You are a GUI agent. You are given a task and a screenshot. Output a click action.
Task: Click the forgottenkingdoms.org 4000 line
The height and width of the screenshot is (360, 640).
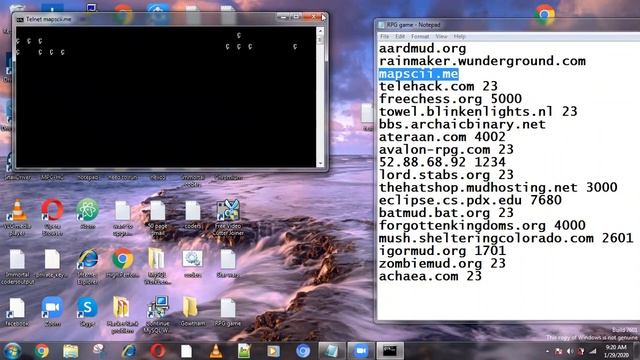pyautogui.click(x=482, y=226)
